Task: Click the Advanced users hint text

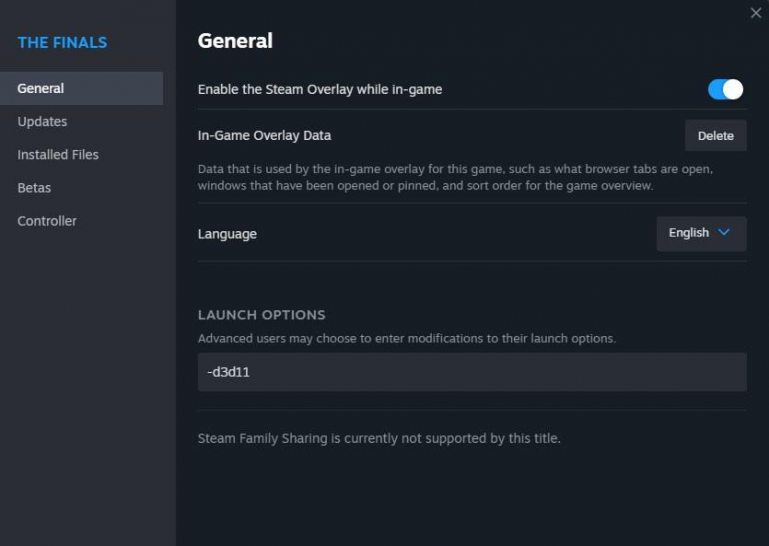Action: pos(406,338)
